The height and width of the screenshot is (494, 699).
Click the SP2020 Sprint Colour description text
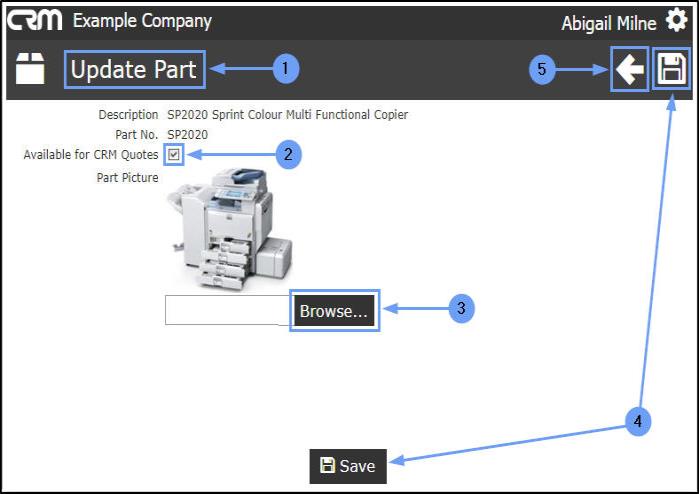pyautogui.click(x=287, y=115)
